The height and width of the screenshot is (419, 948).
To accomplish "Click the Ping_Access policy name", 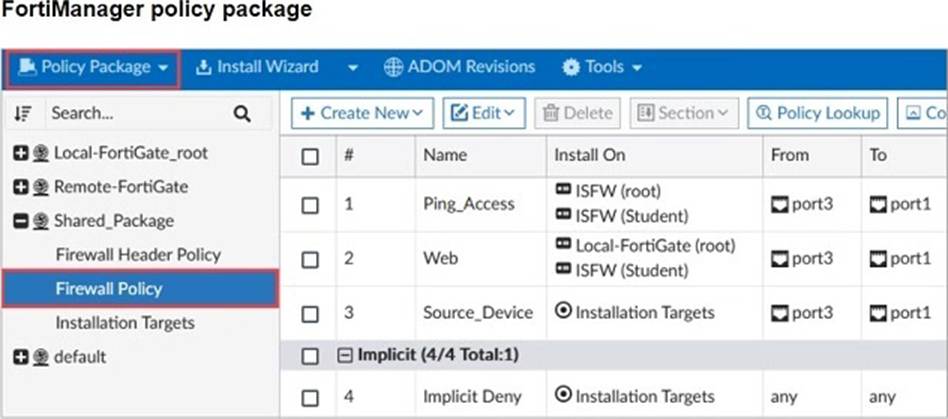I will [x=469, y=204].
